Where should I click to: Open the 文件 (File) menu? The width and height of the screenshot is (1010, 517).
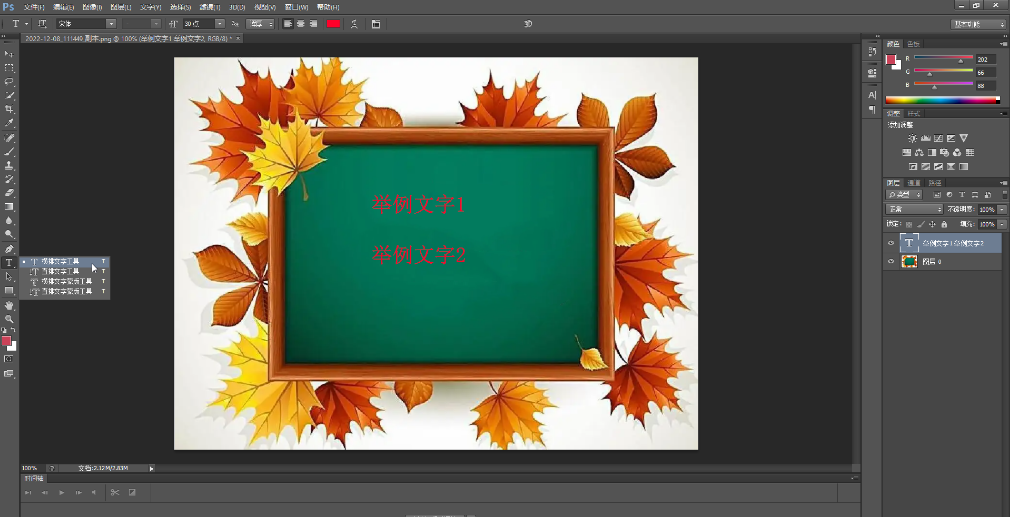(33, 7)
